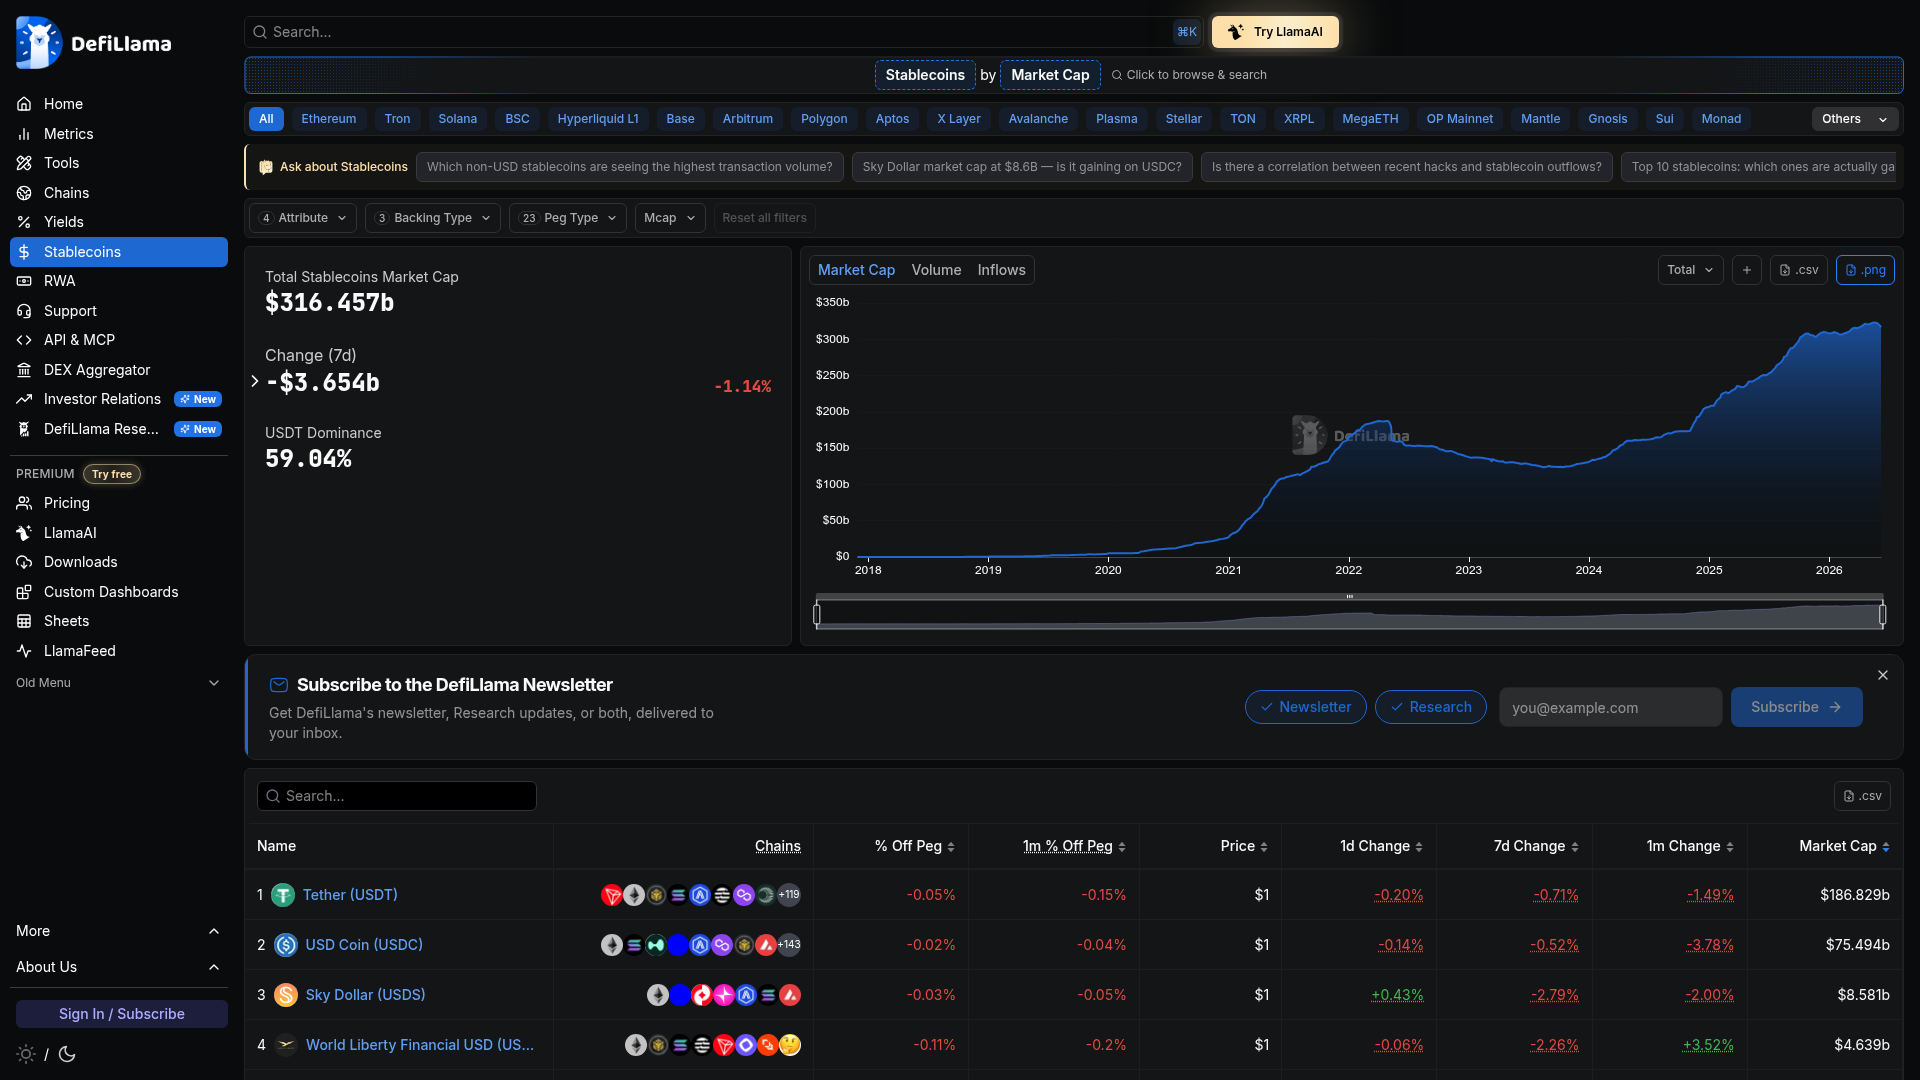Click Sign In / Subscribe
The image size is (1920, 1080).
click(122, 1014)
